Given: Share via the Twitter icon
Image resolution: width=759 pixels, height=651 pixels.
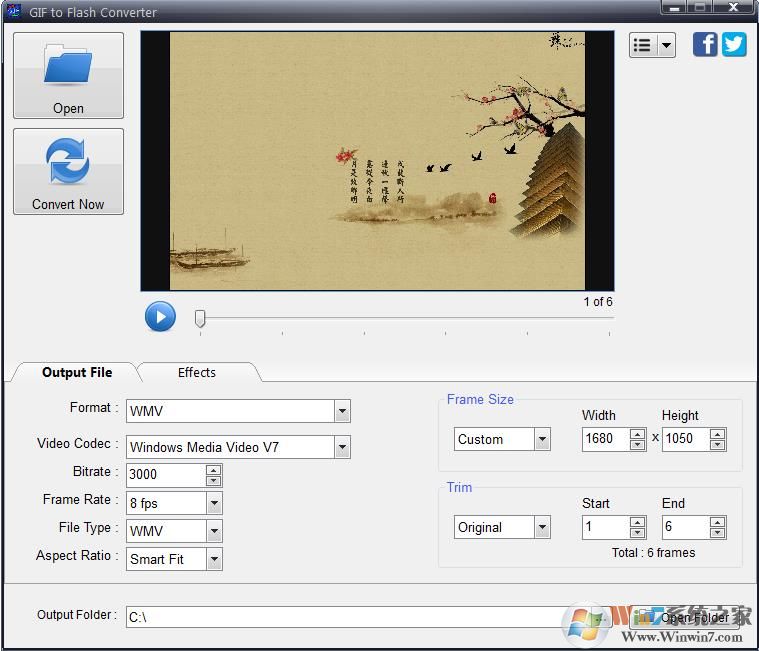Looking at the screenshot, I should tap(734, 45).
